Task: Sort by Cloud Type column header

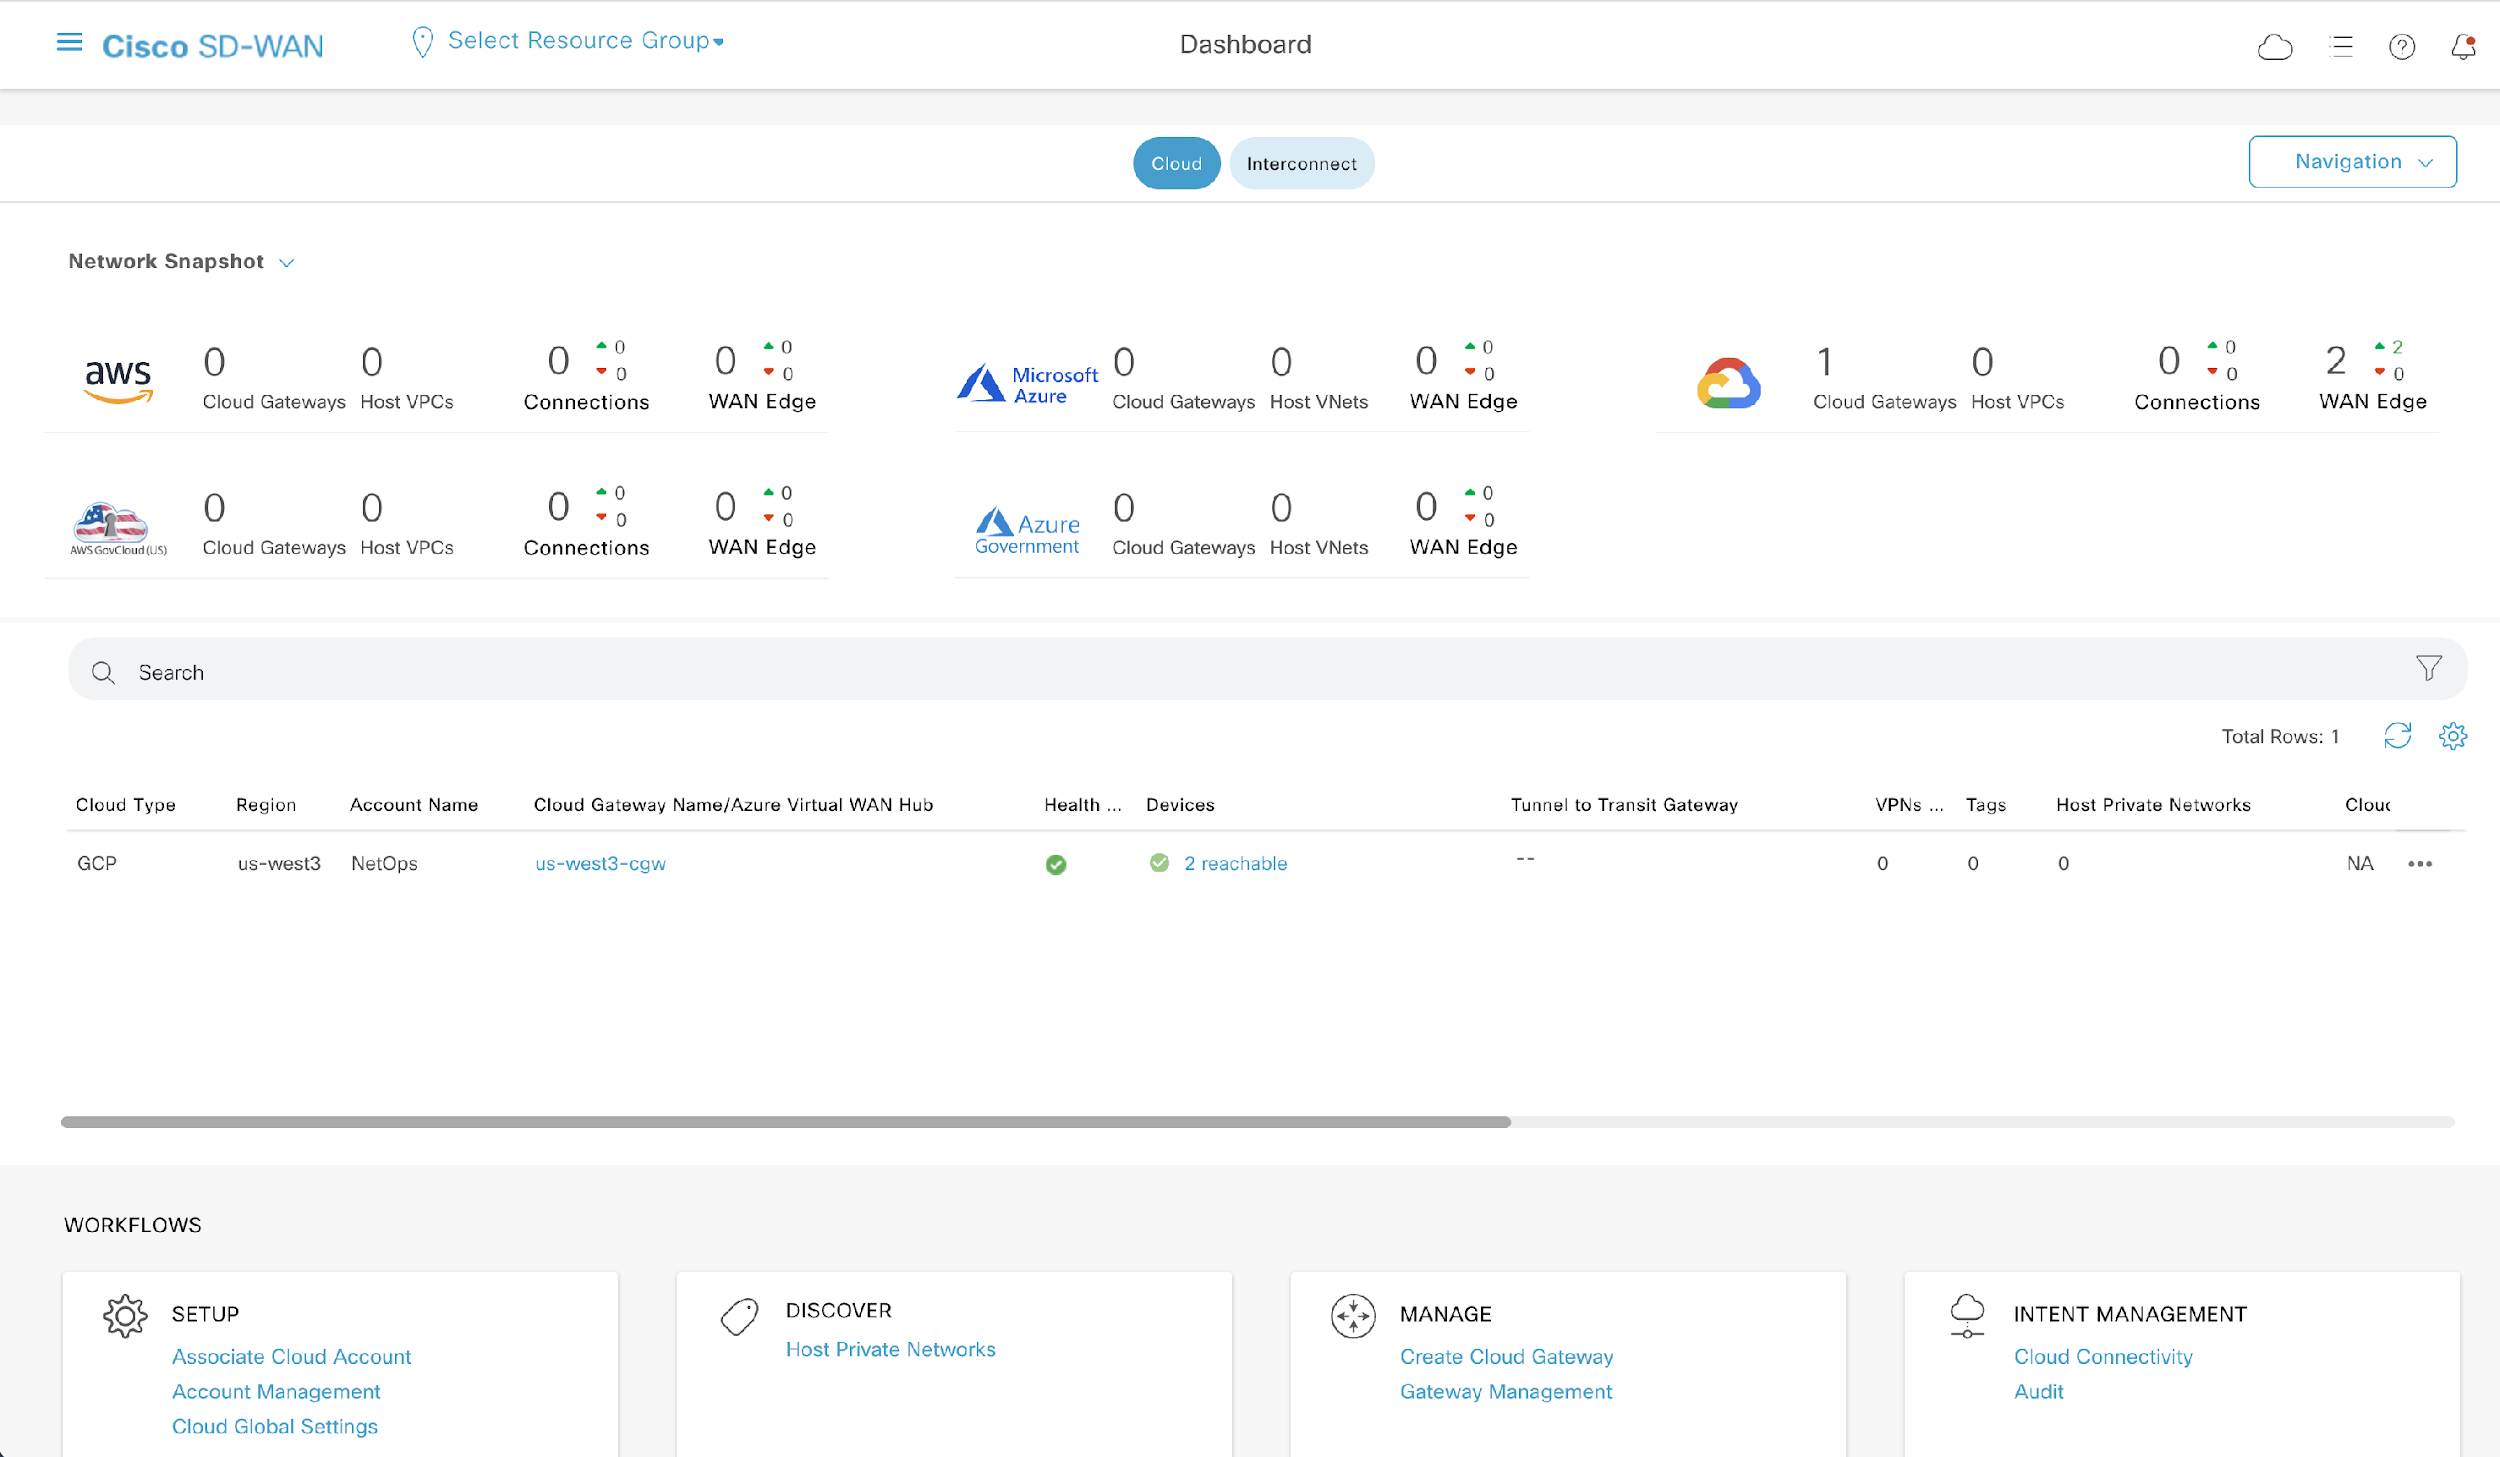Action: [x=126, y=804]
